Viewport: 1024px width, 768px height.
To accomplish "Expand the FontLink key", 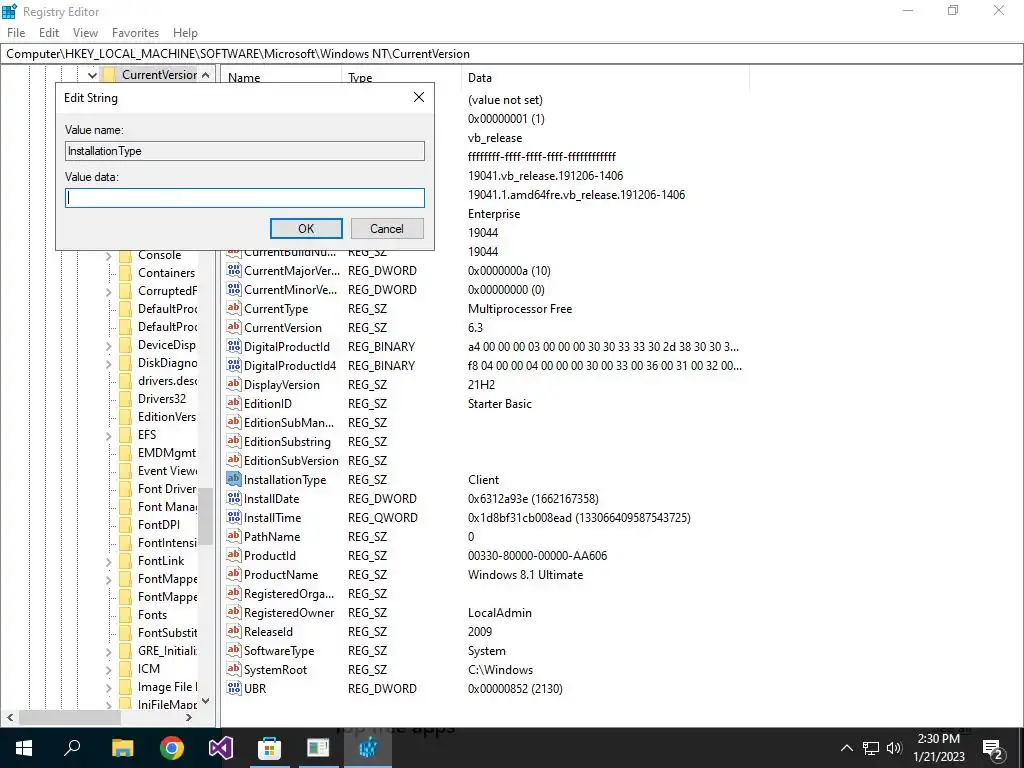I will click(109, 562).
